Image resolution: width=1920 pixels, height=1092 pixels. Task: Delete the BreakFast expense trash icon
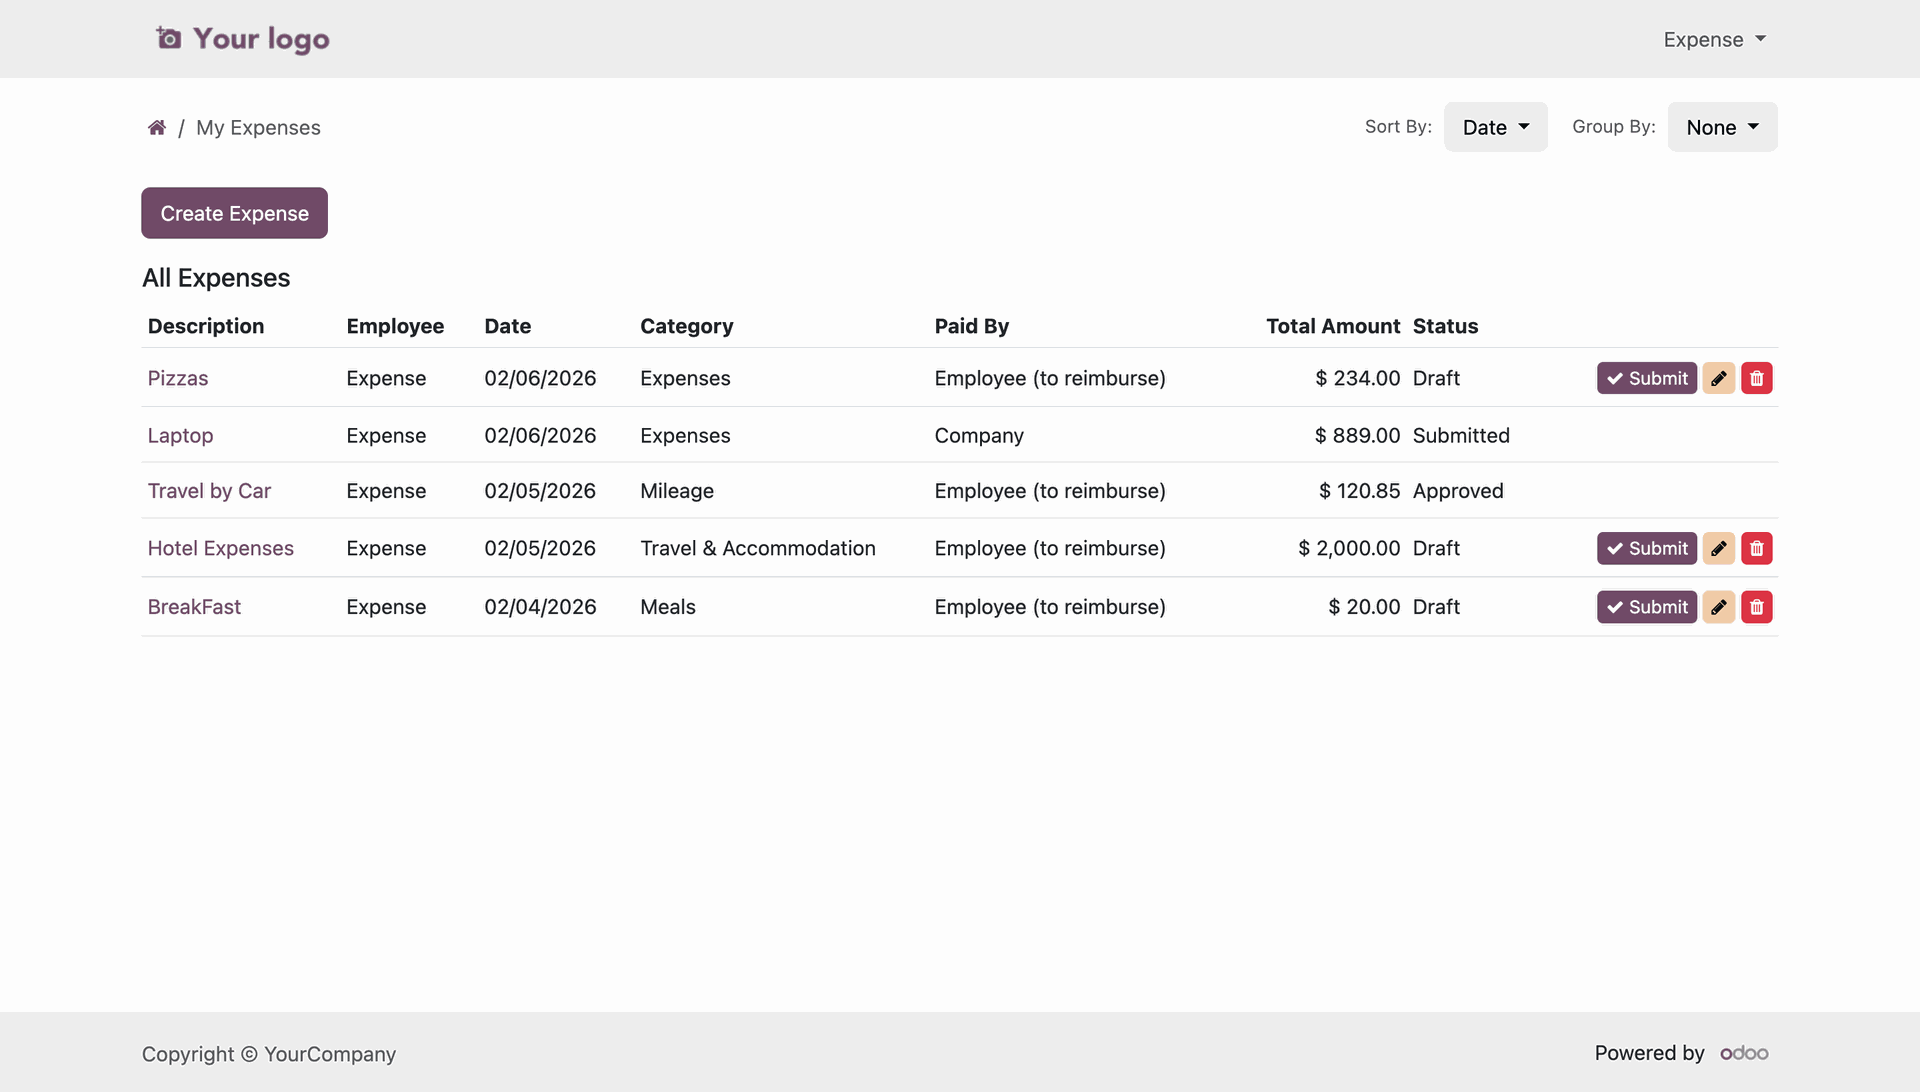click(x=1757, y=607)
